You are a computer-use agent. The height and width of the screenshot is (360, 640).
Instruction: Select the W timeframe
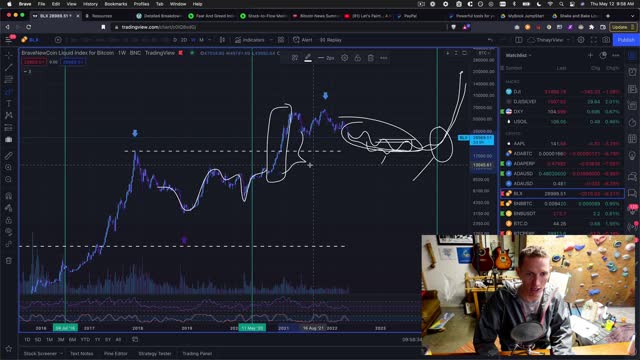pyautogui.click(x=193, y=40)
